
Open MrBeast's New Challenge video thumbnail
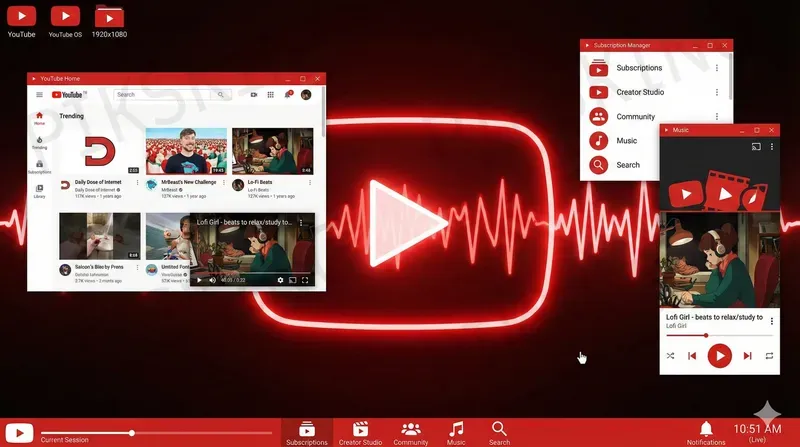pos(186,151)
